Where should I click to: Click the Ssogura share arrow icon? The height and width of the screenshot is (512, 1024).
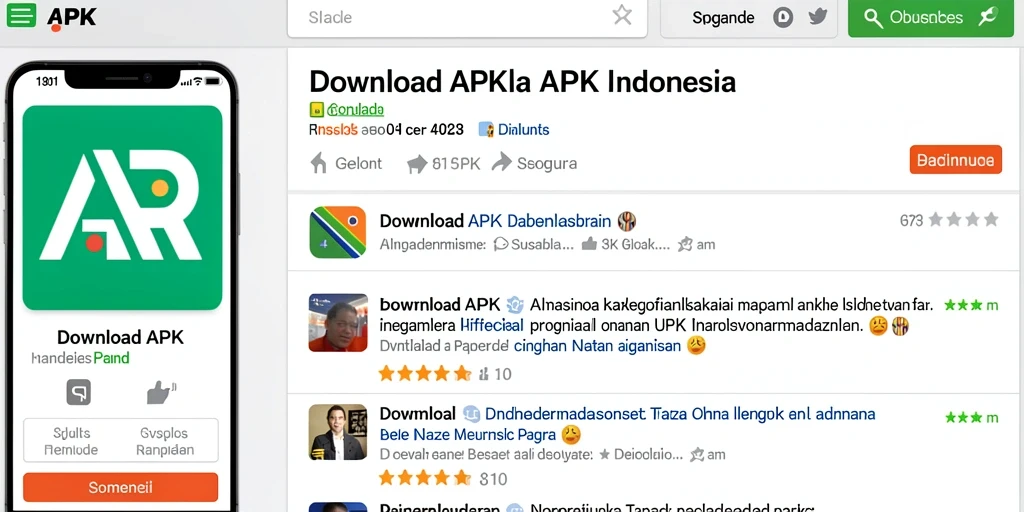[502, 162]
